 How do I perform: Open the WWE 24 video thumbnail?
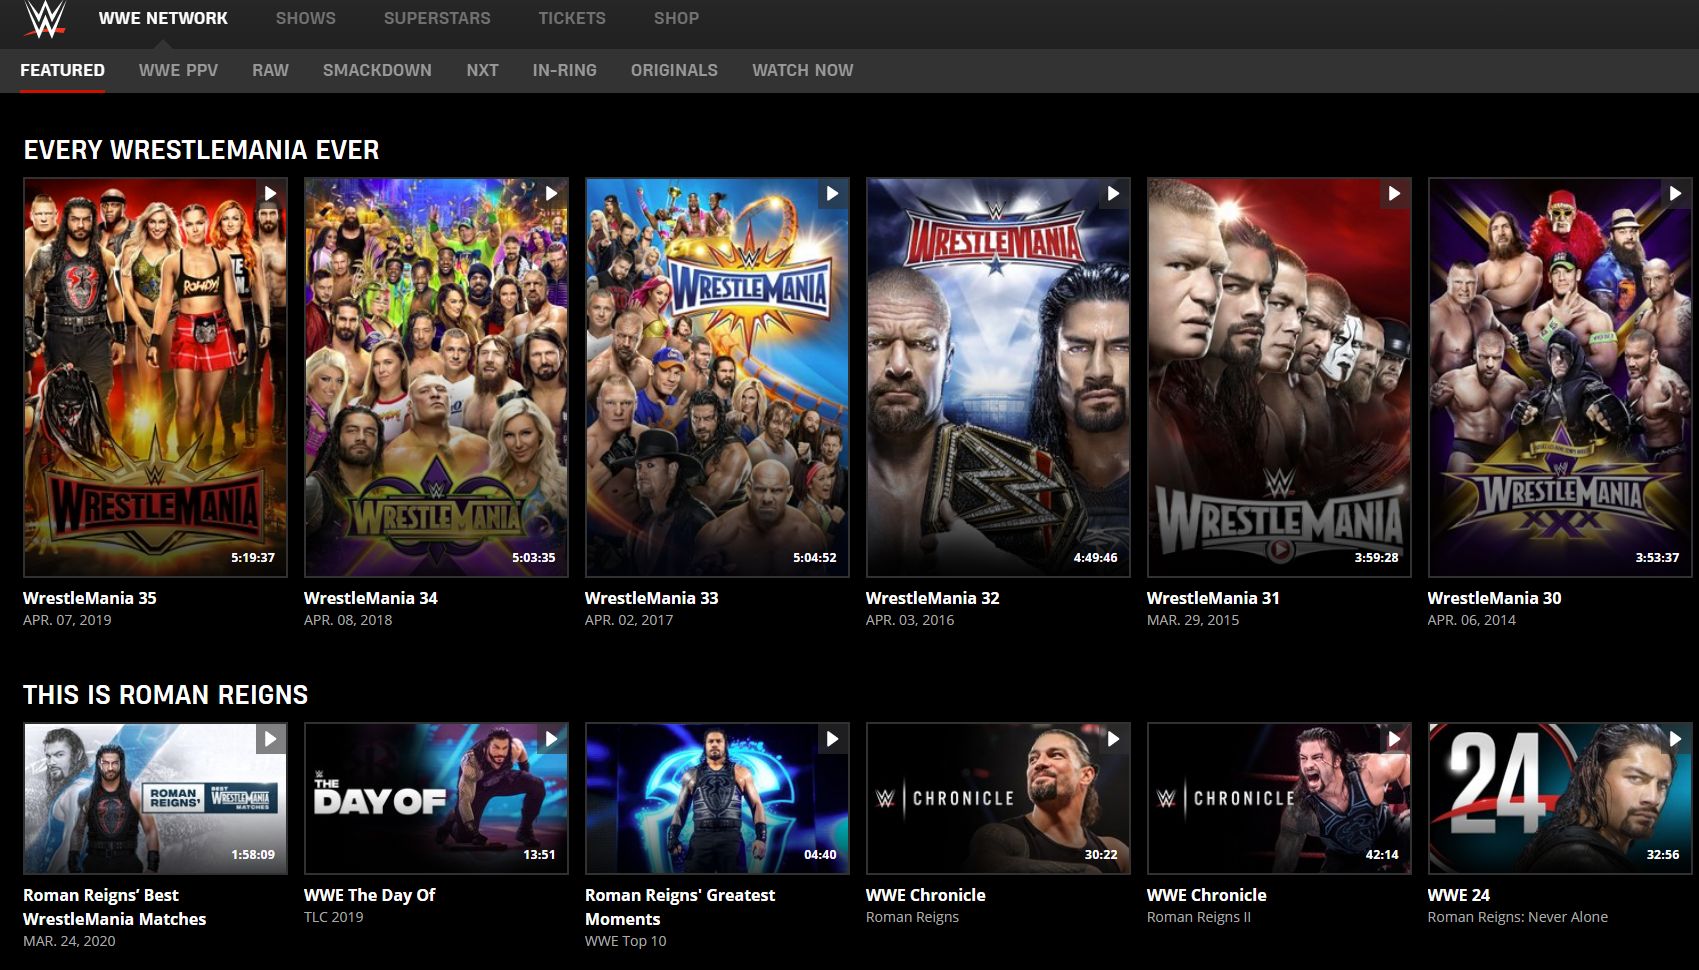click(x=1560, y=798)
